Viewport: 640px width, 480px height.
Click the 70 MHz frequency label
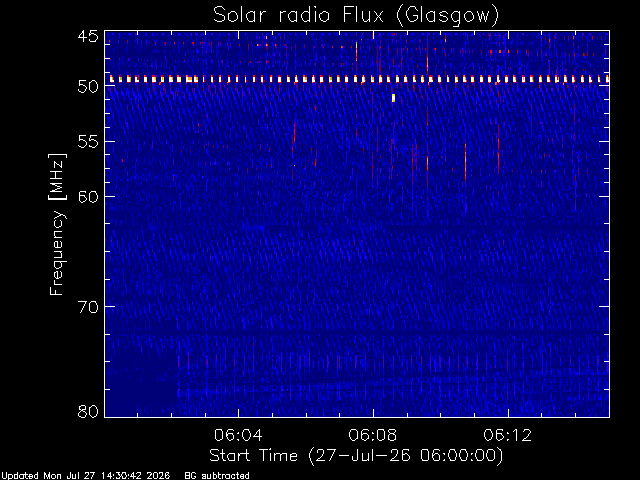[88, 306]
